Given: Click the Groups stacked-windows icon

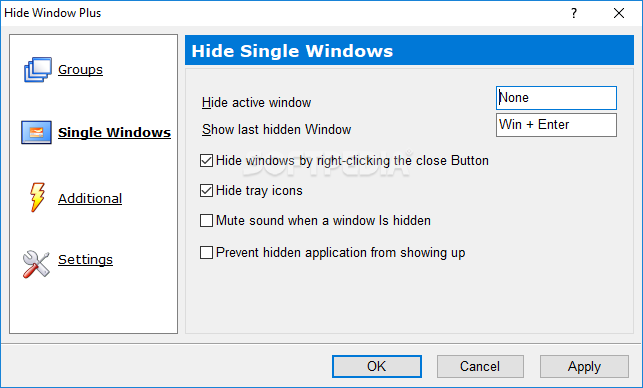Looking at the screenshot, I should 38,70.
